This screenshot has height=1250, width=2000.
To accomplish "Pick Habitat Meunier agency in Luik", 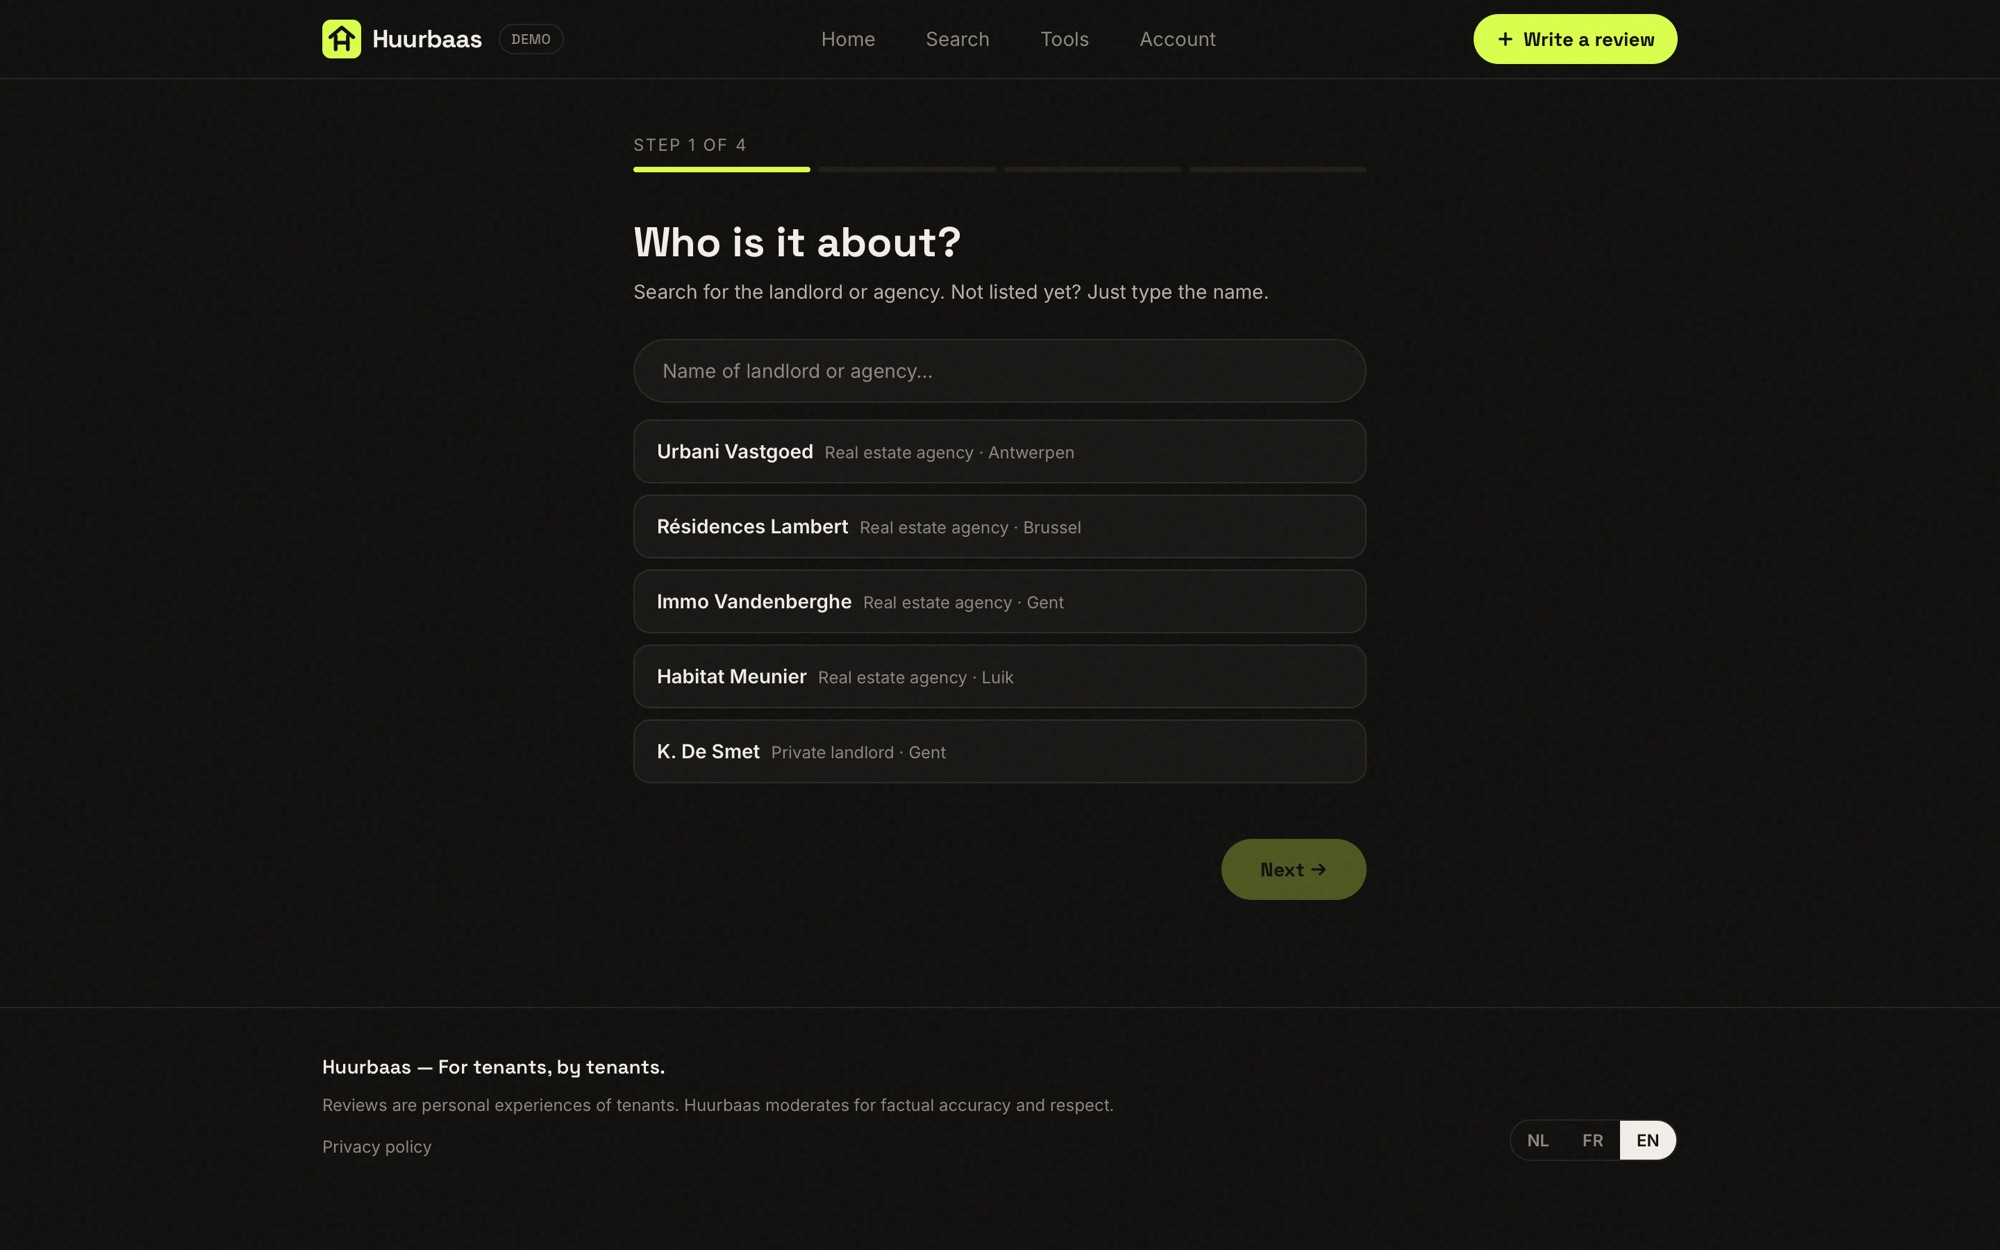I will 999,677.
